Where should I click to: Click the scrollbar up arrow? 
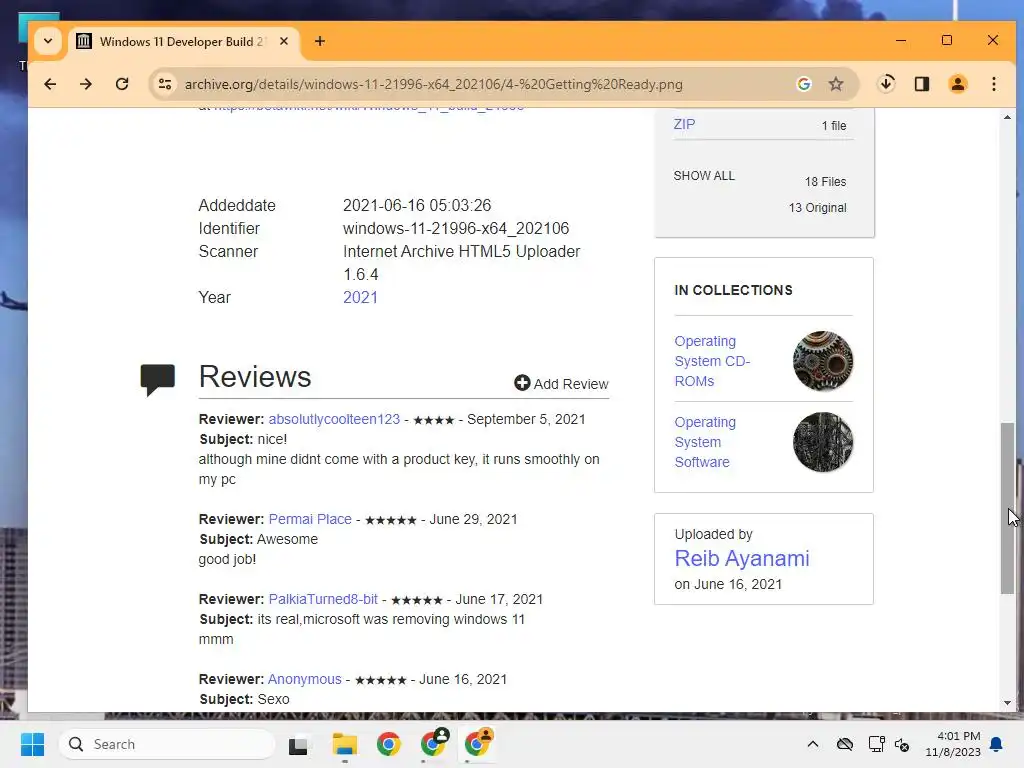tap(1007, 118)
